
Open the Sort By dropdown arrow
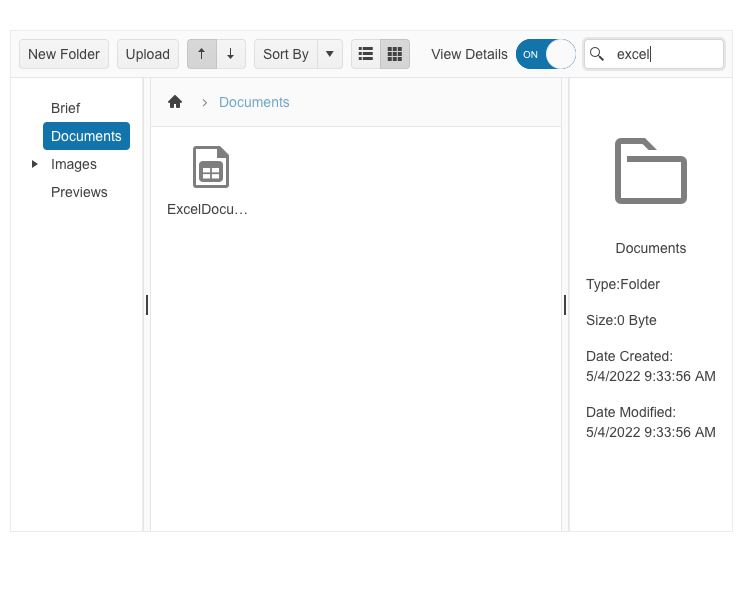coord(330,54)
